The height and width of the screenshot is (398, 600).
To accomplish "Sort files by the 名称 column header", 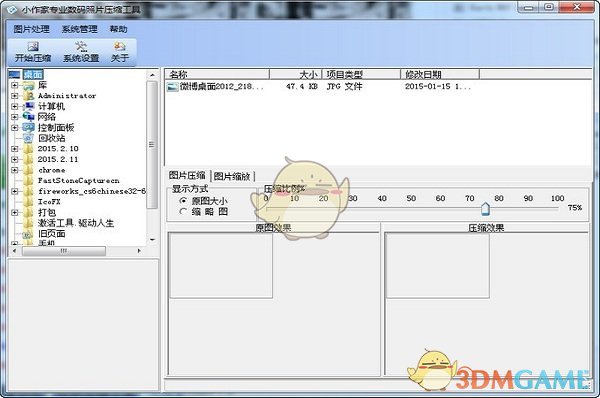I will [x=217, y=74].
